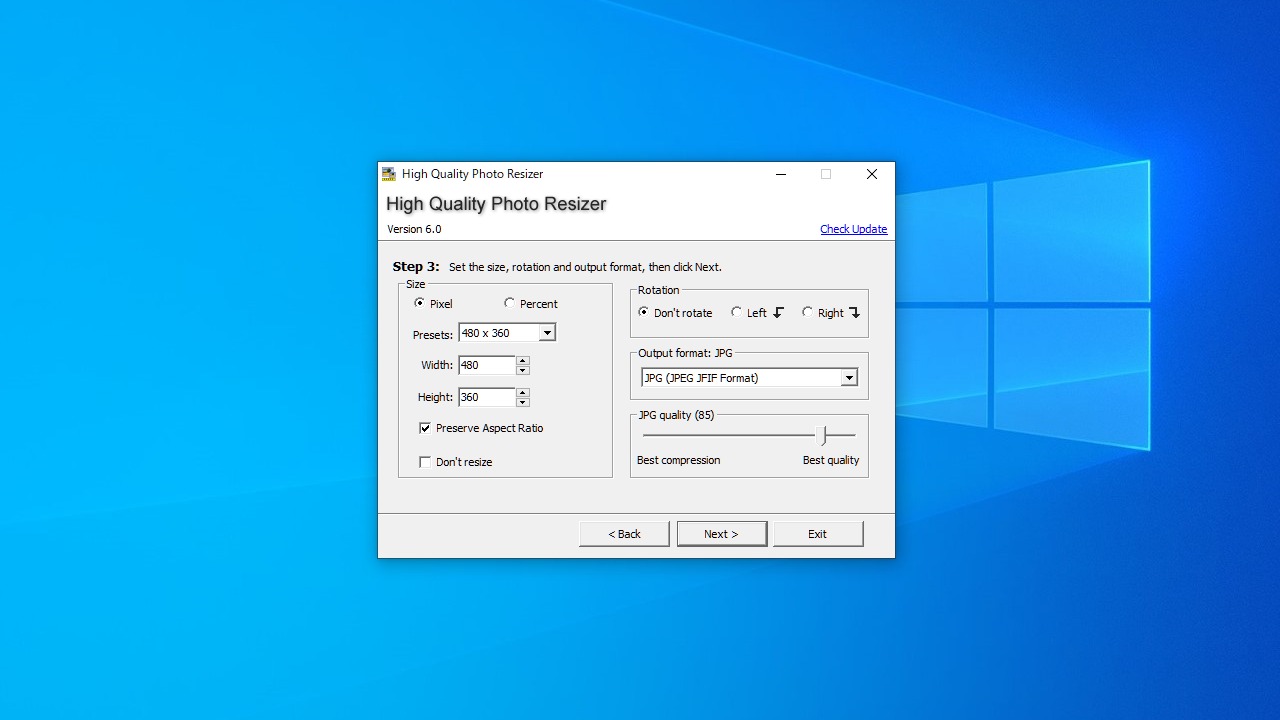The height and width of the screenshot is (720, 1280).
Task: Click the Width input field
Action: point(487,365)
